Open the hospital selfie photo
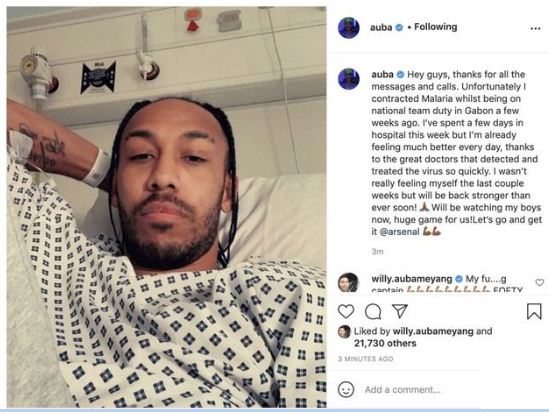 [167, 207]
